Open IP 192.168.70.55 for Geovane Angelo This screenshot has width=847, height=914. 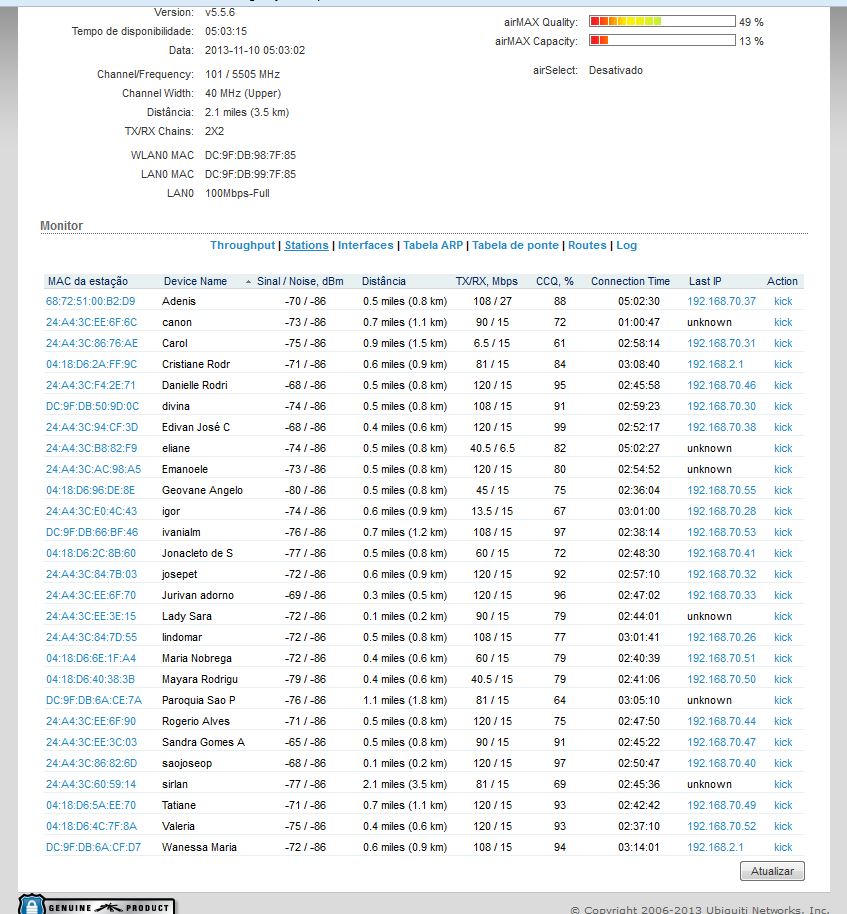tap(721, 490)
